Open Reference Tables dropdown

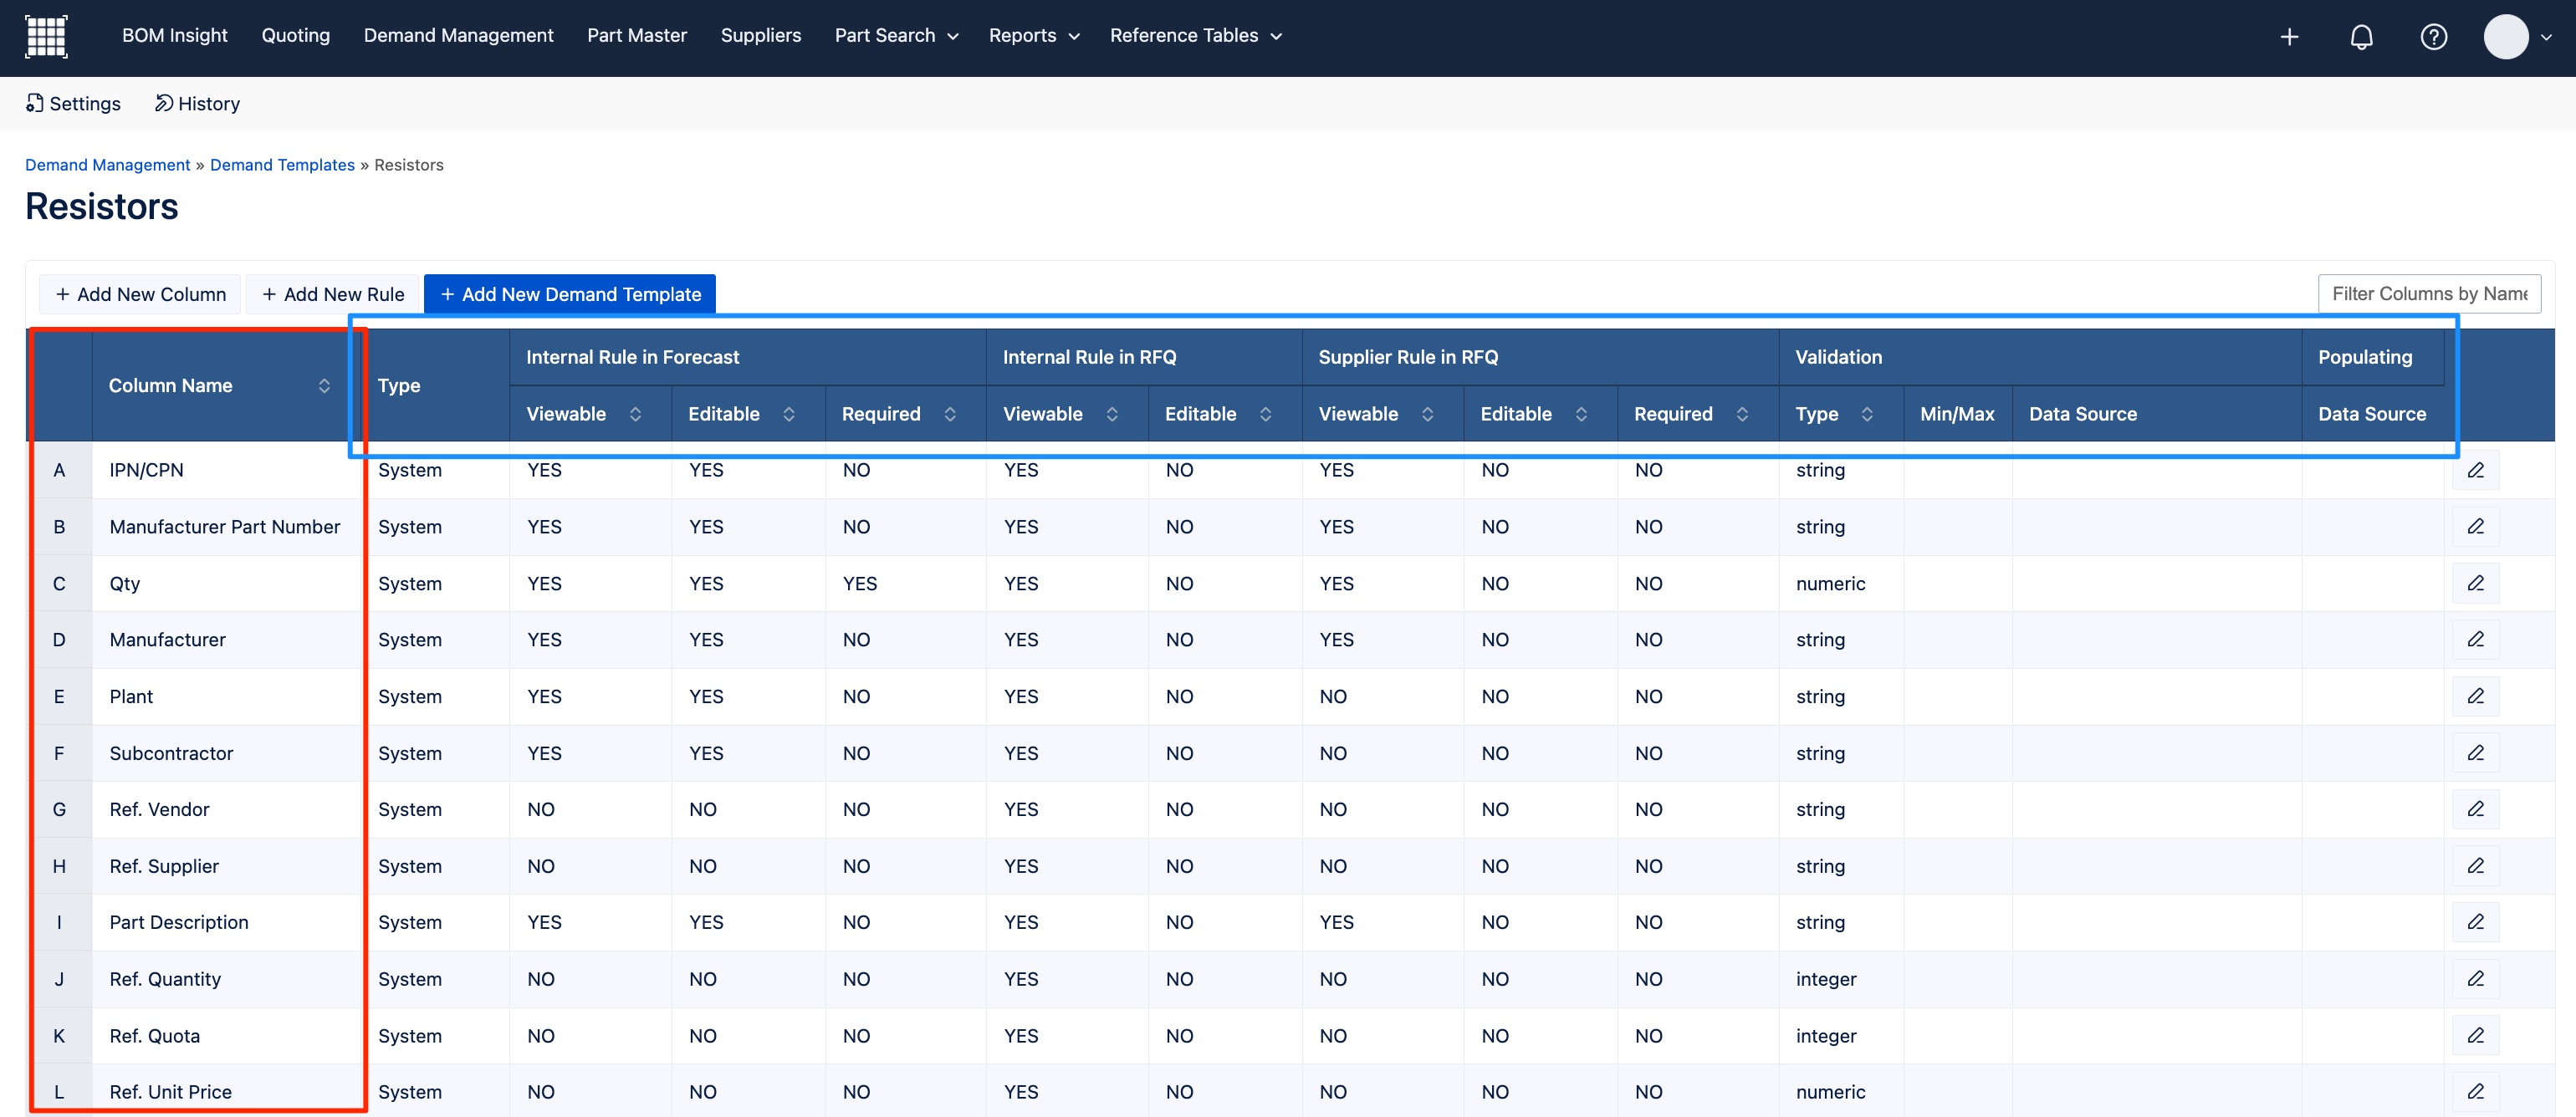[1196, 36]
